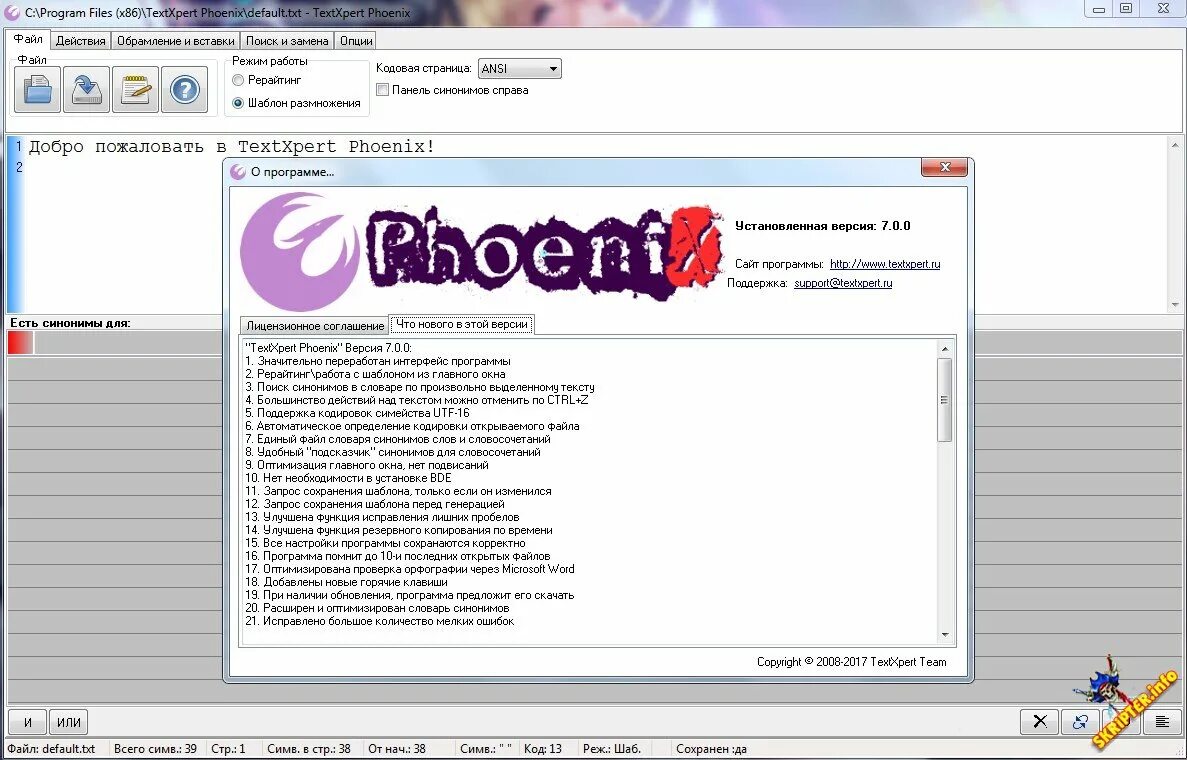The image size is (1187, 760).
Task: Open the Действия tab
Action: point(80,41)
